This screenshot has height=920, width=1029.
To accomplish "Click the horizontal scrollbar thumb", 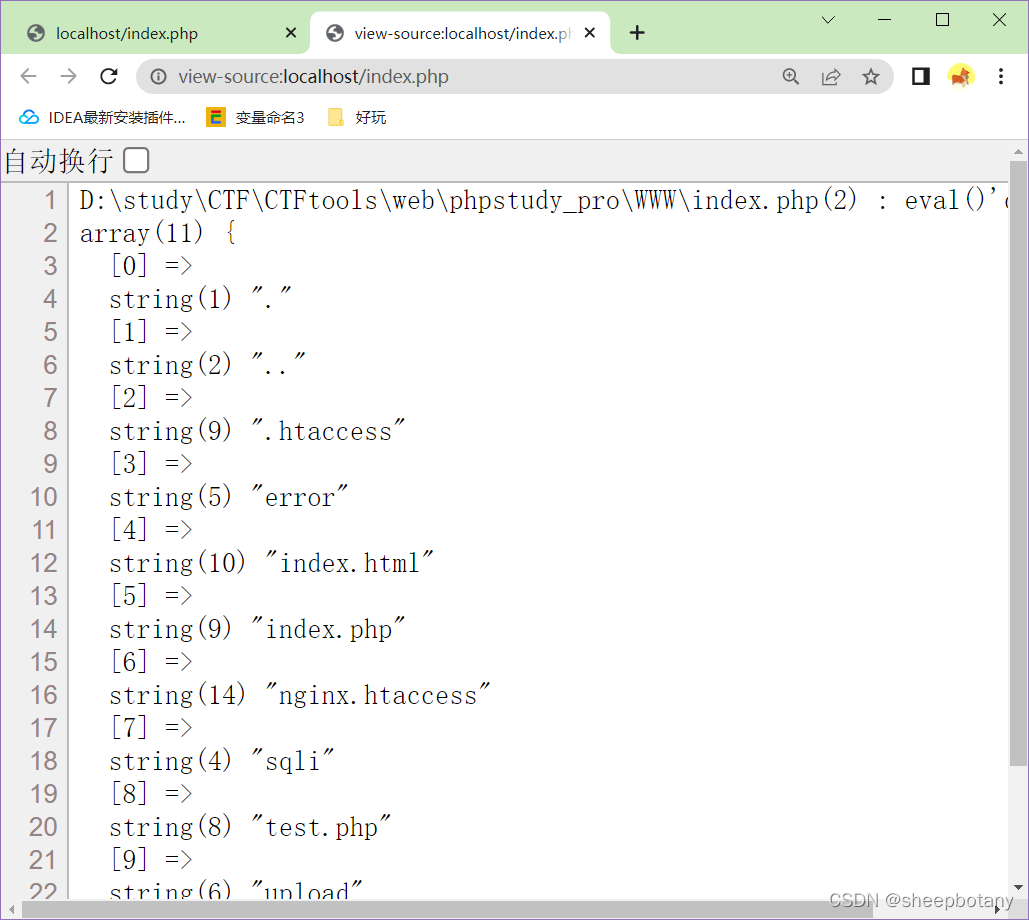I will click(x=446, y=910).
